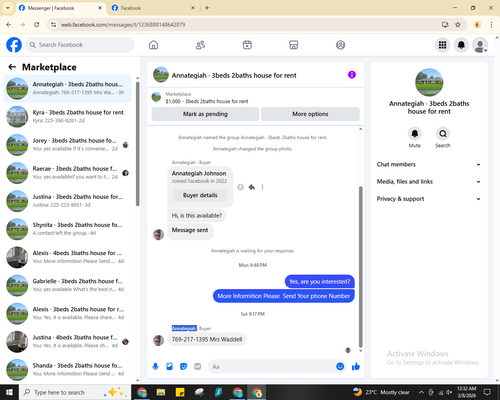Click the Search Facebook field
Image resolution: width=500 pixels, height=400 pixels.
pos(80,45)
